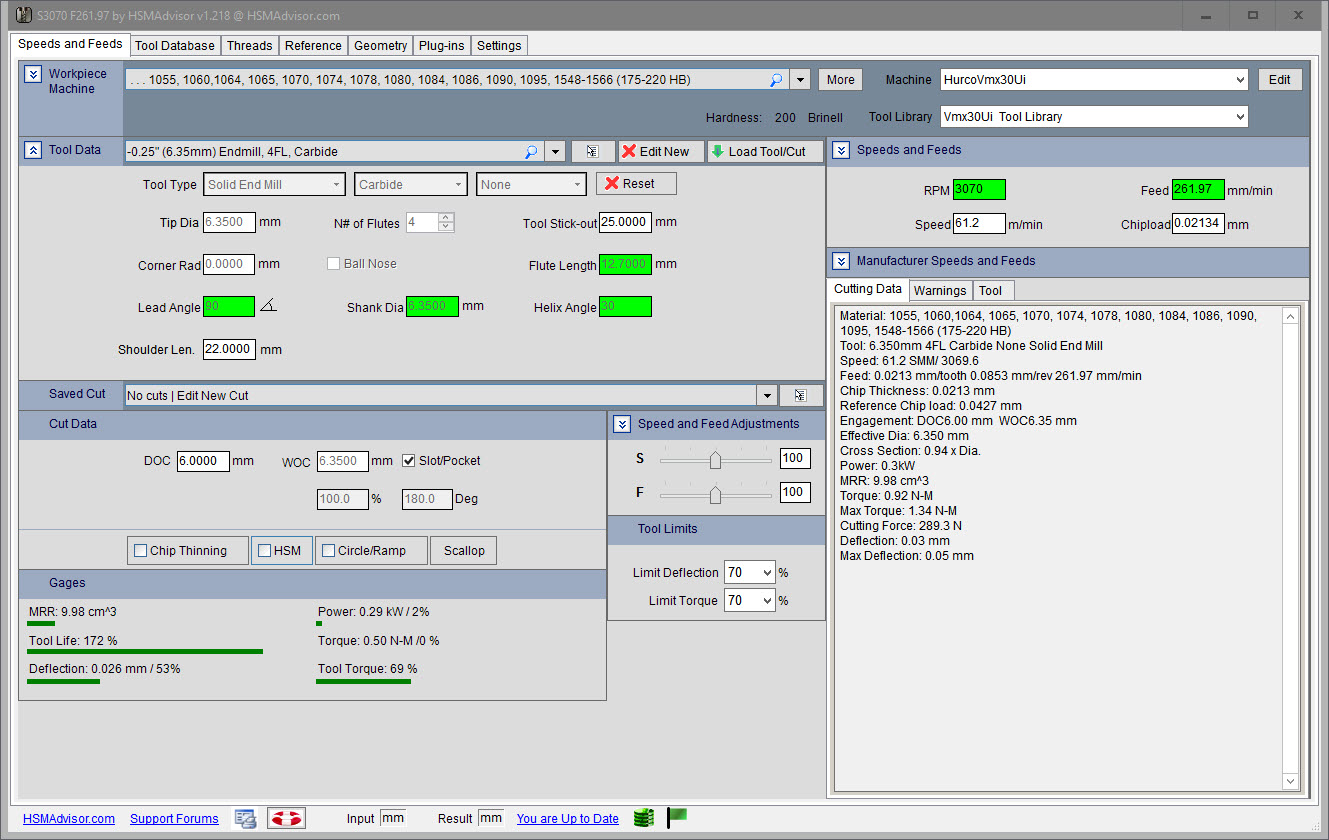Open the Warnings tab
Image resolution: width=1329 pixels, height=840 pixels.
pyautogui.click(x=940, y=290)
